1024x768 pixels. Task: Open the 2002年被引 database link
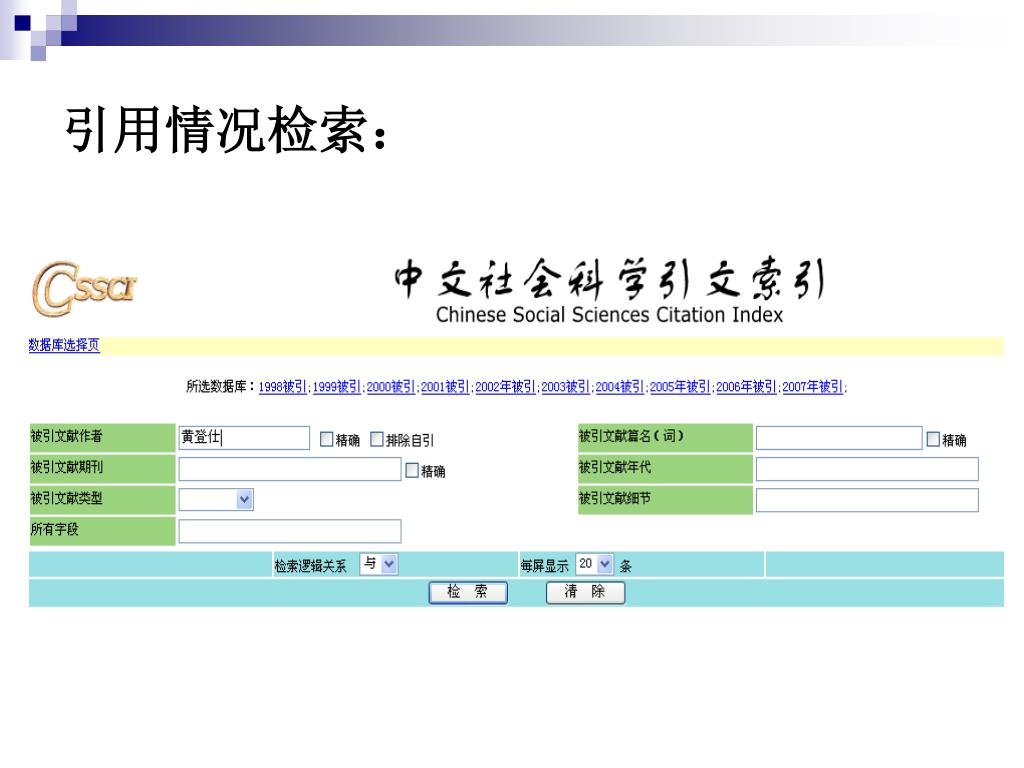pyautogui.click(x=505, y=387)
